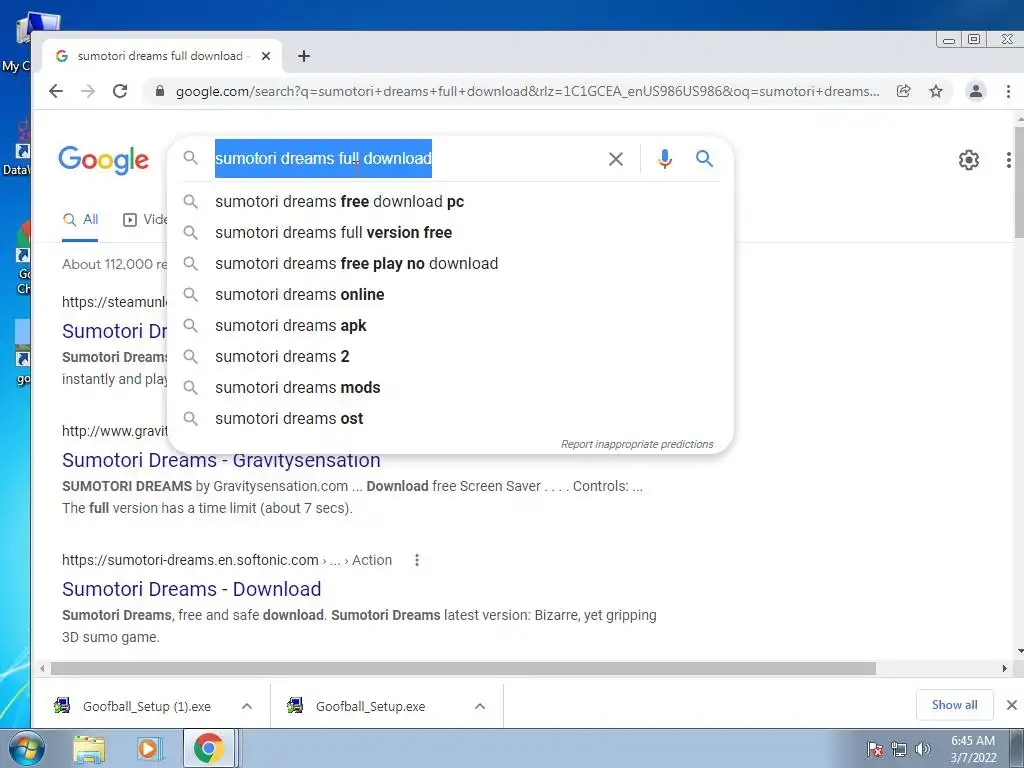Click the Google logo
Image resolution: width=1024 pixels, height=768 pixels.
(x=103, y=159)
